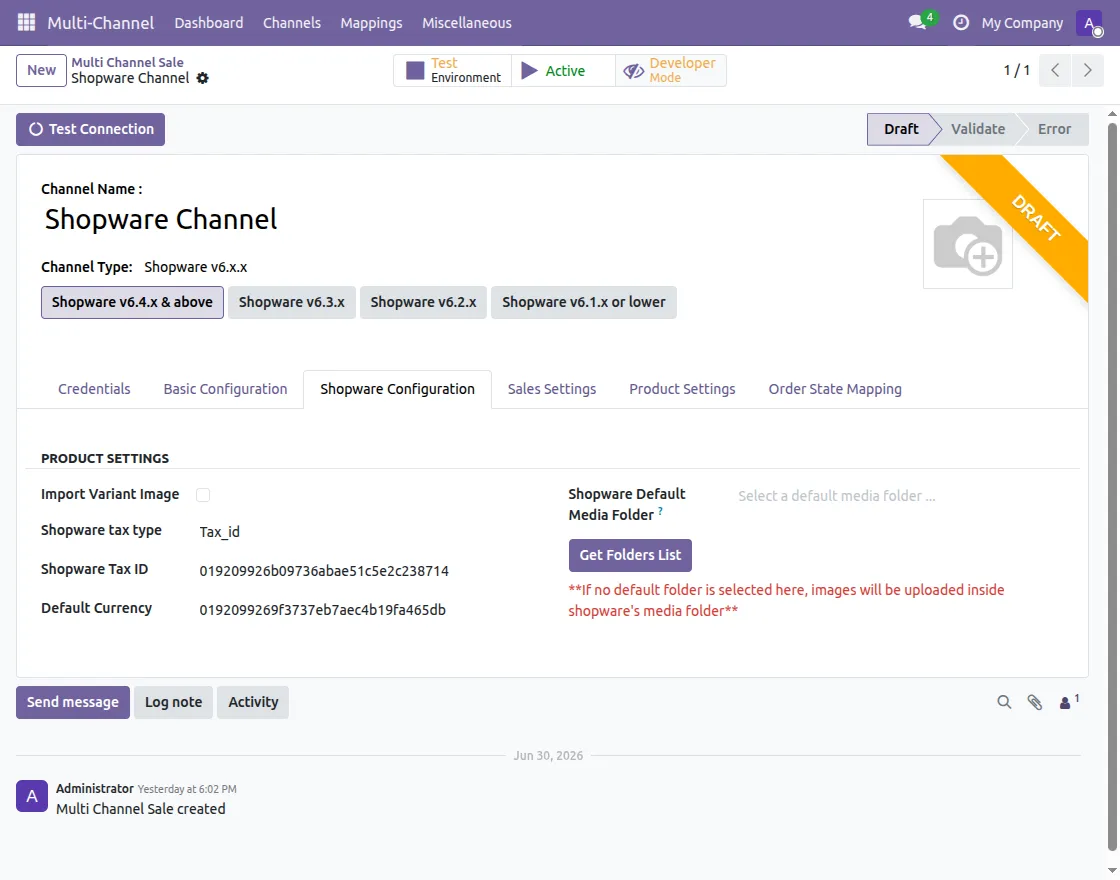Select Shopware v6.4.x & above option
Screen dimensions: 1120x880
point(132,302)
